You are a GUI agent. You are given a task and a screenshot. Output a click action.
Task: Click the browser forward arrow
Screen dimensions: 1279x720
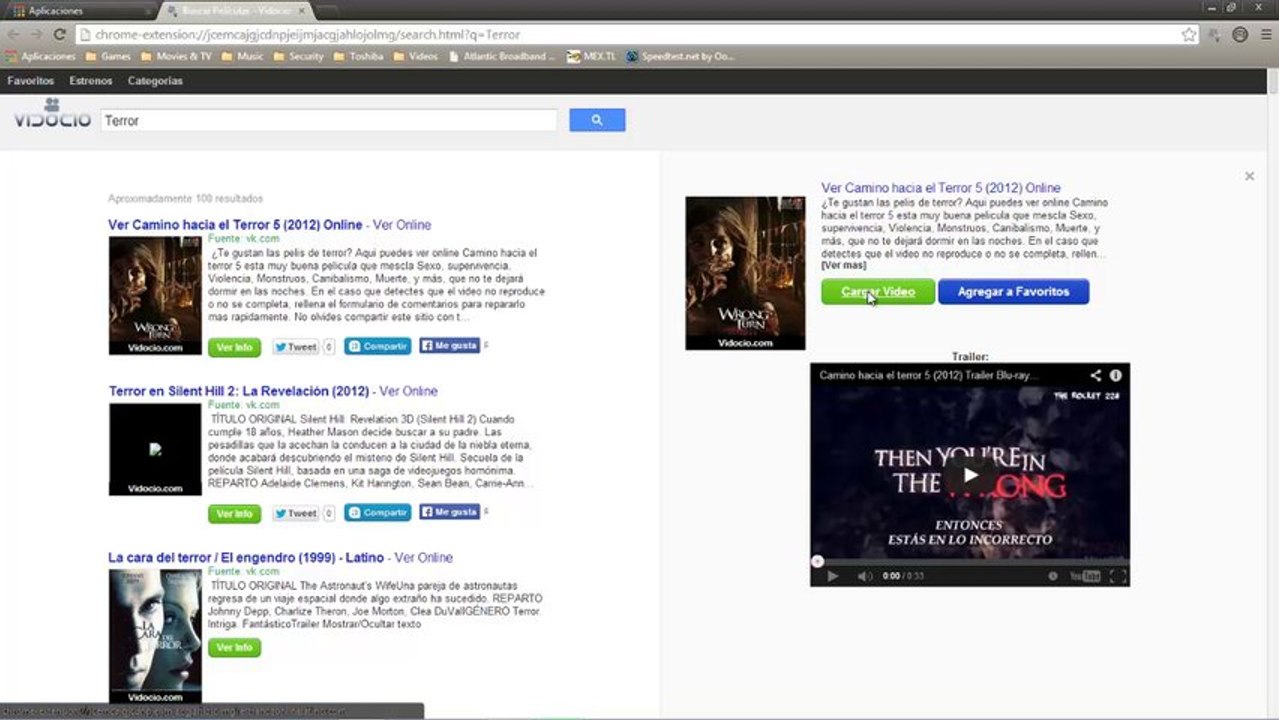pyautogui.click(x=37, y=34)
